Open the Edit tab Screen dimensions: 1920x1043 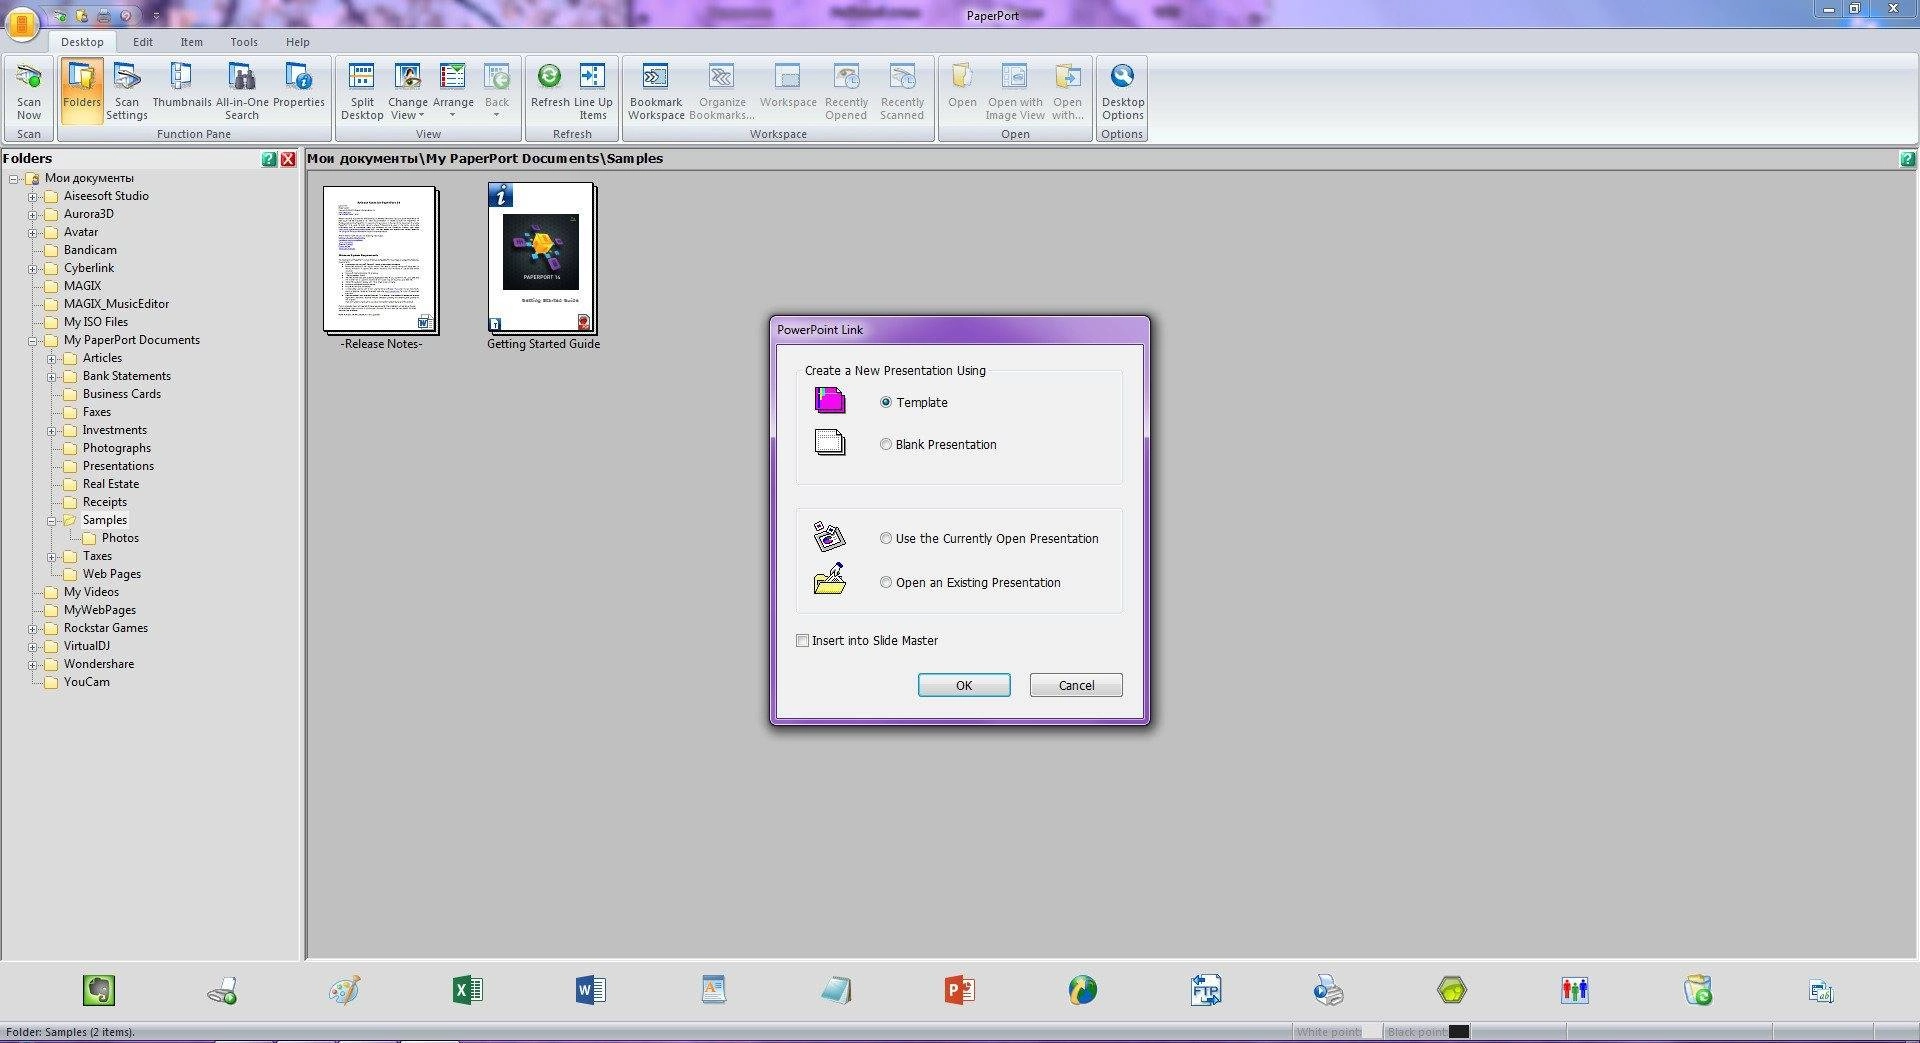[143, 42]
